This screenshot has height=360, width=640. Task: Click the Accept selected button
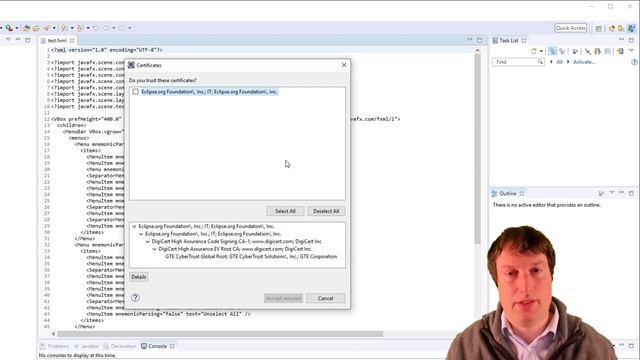coord(283,298)
